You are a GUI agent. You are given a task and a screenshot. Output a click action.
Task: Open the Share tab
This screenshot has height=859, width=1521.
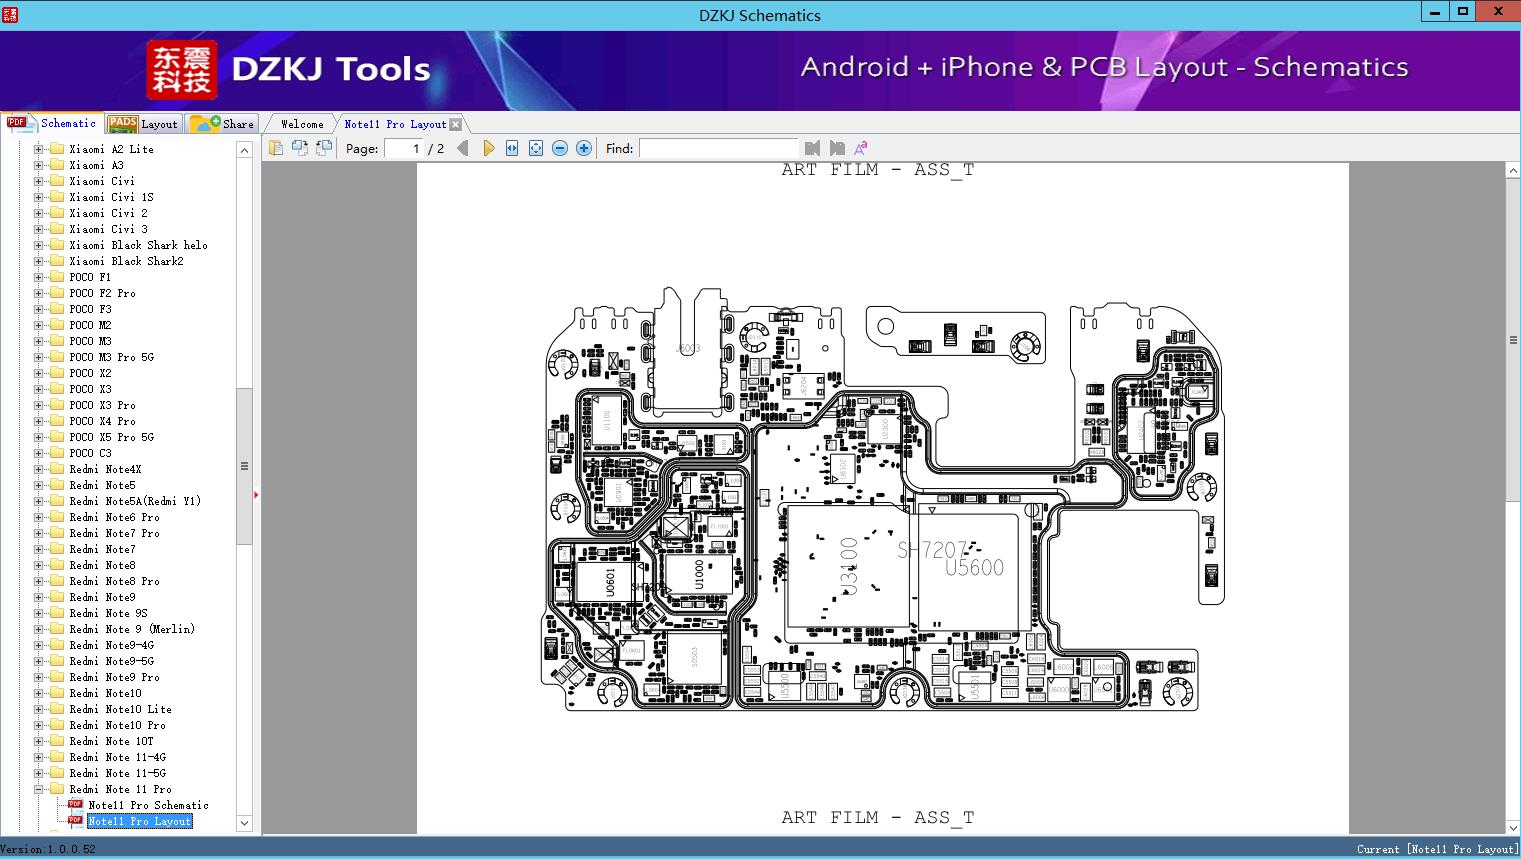222,124
